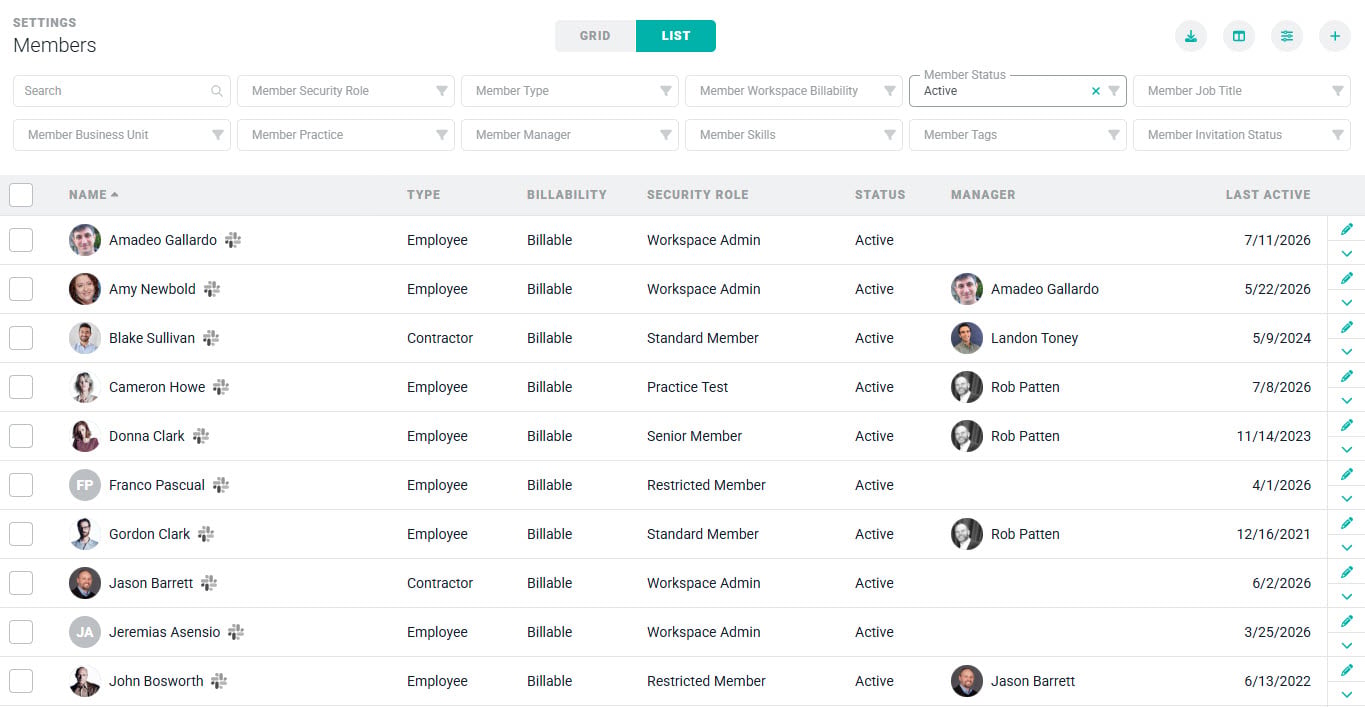Click Slack icon beside John Bosworth
This screenshot has height=707, width=1365.
(x=219, y=681)
